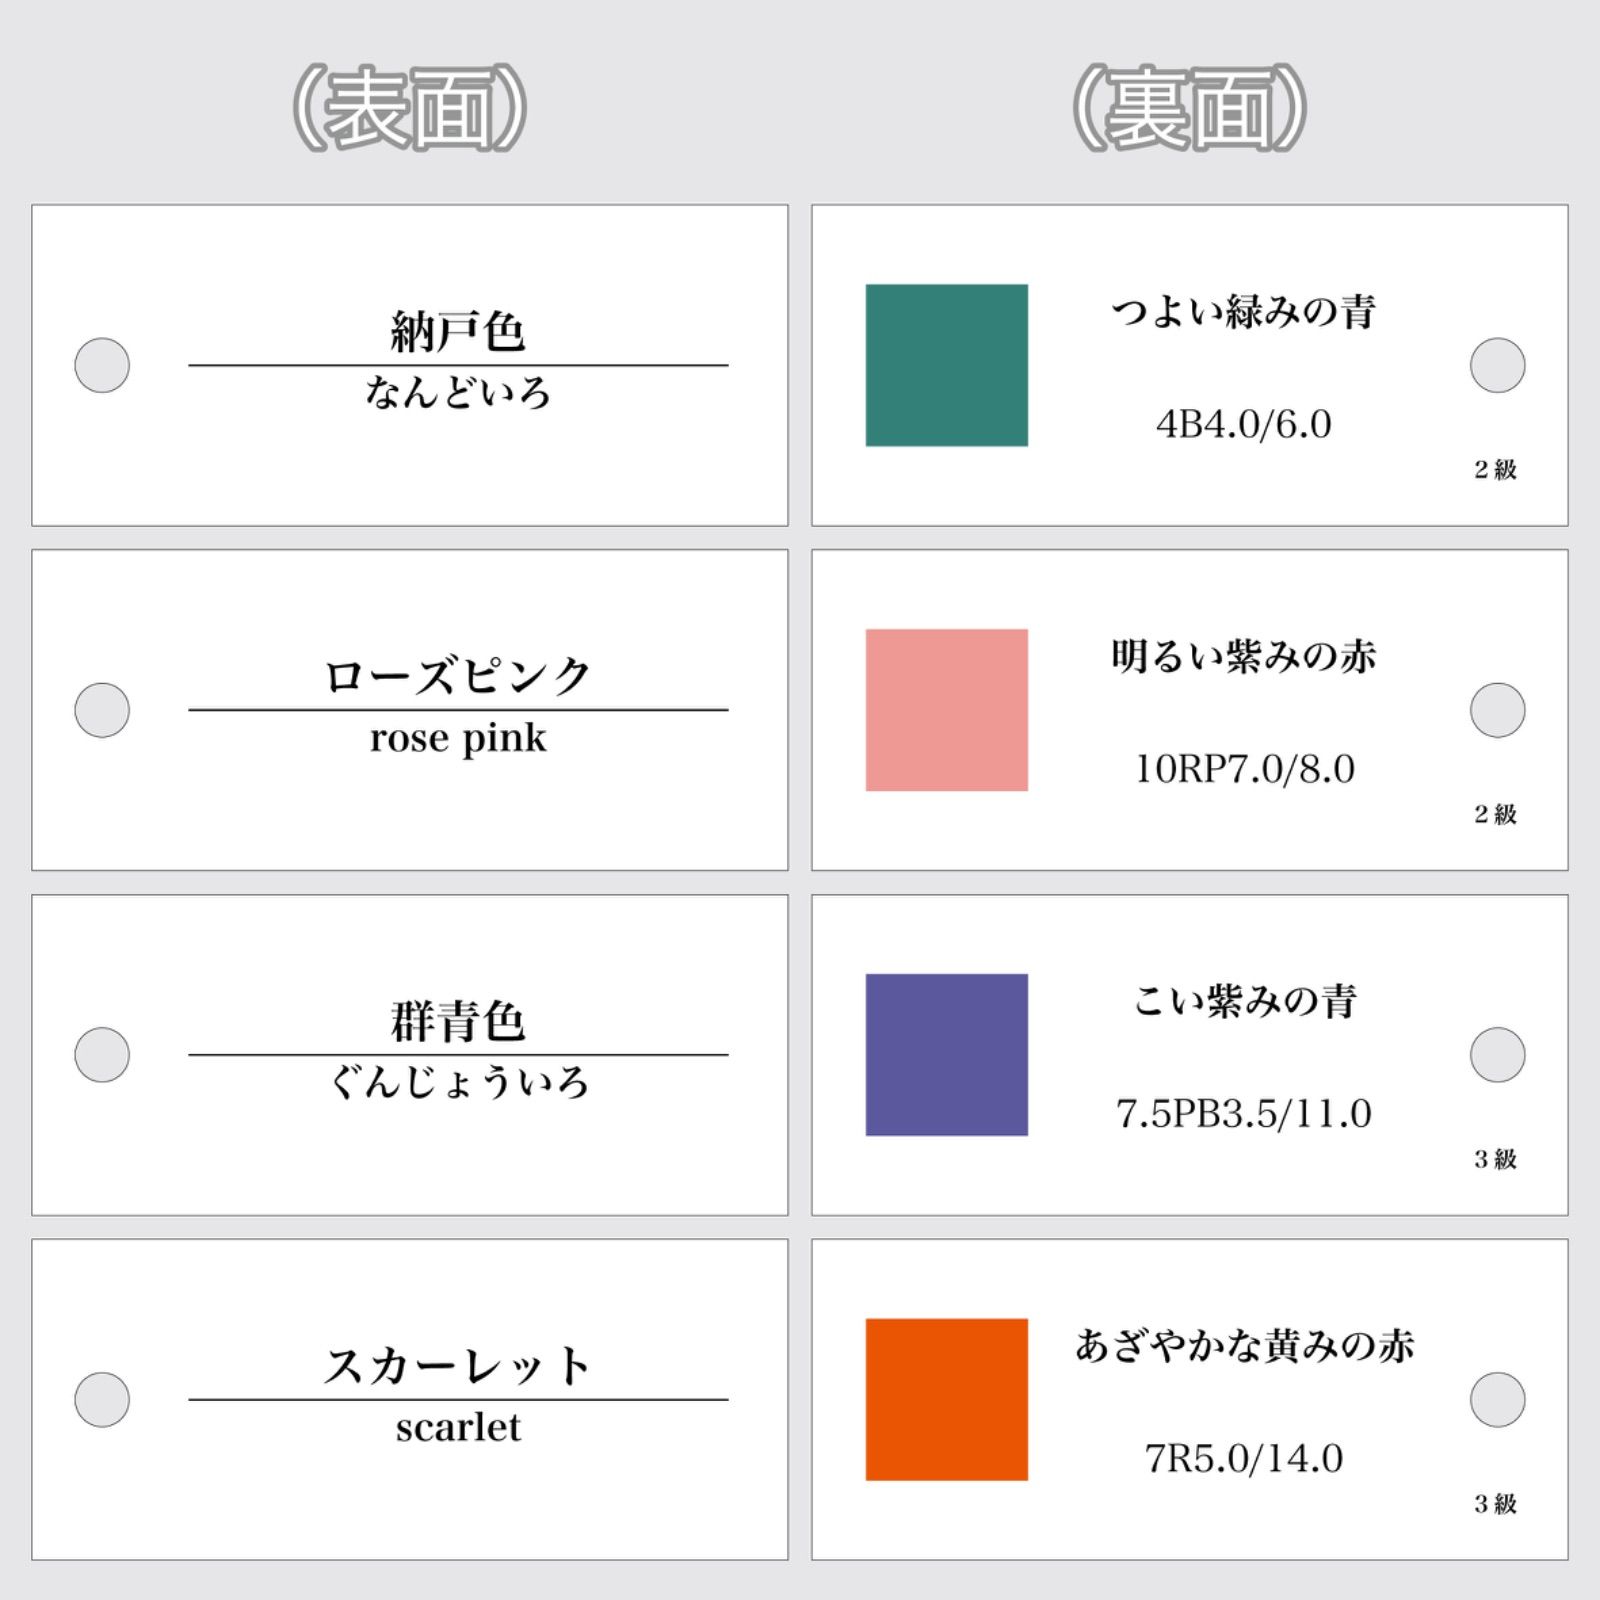Pick the purple-blue 群青色 swatch
The image size is (1600, 1600).
[x=946, y=1054]
